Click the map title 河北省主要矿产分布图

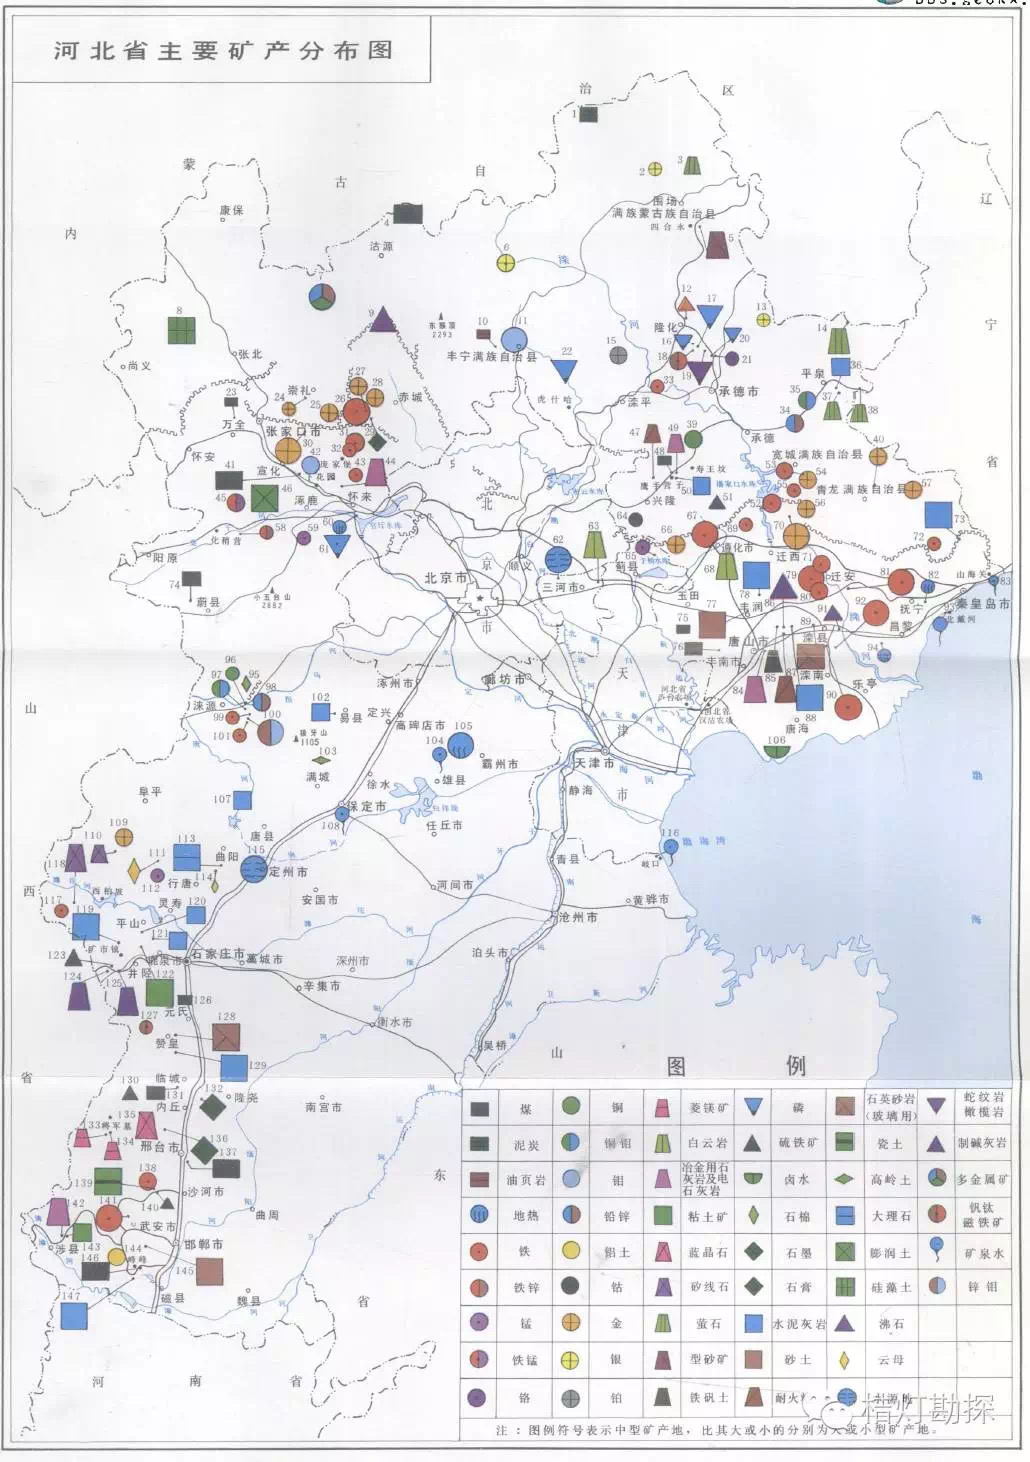tap(223, 51)
